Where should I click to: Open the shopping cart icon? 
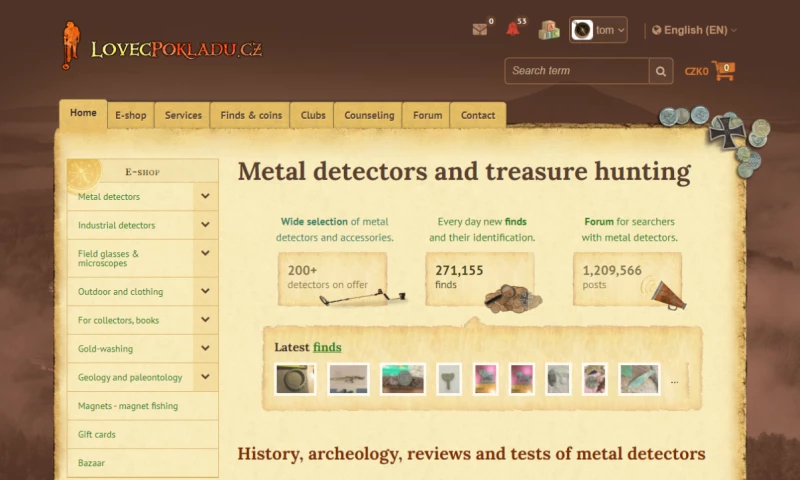[723, 71]
